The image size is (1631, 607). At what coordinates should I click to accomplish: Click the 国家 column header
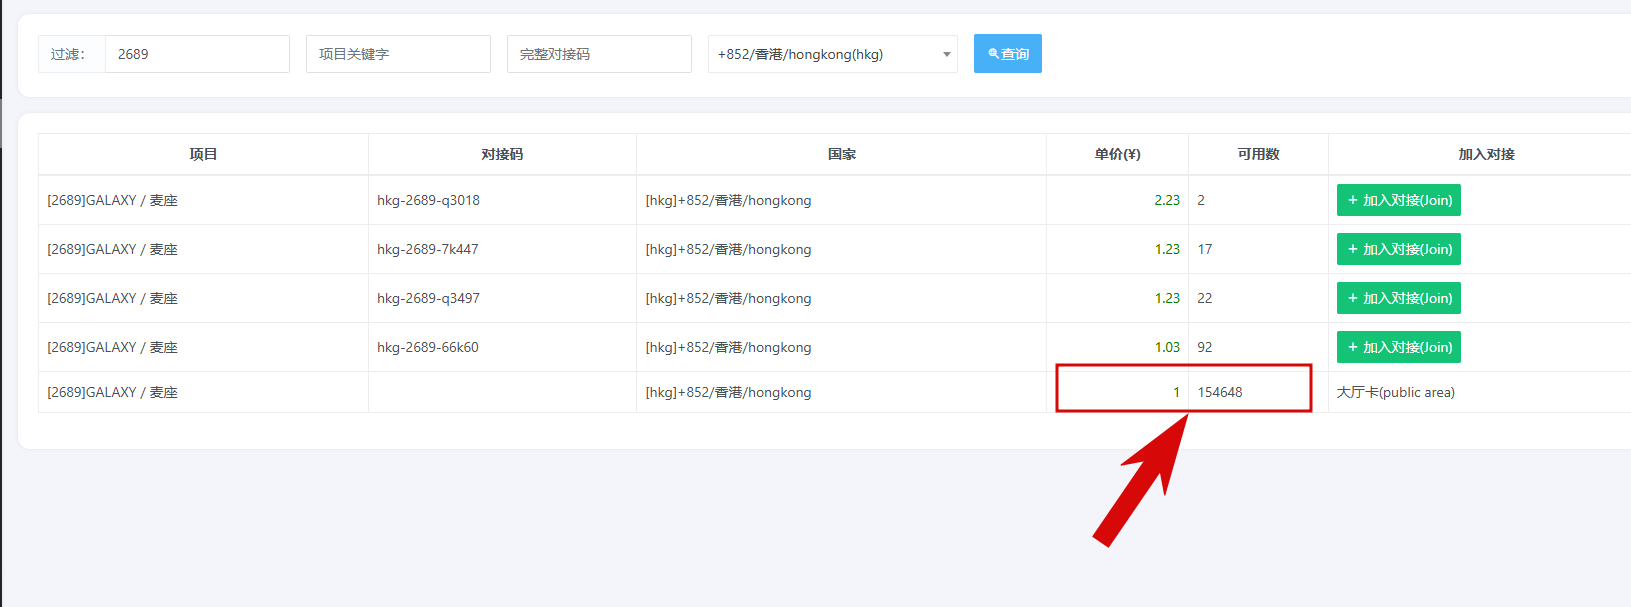[x=841, y=154]
